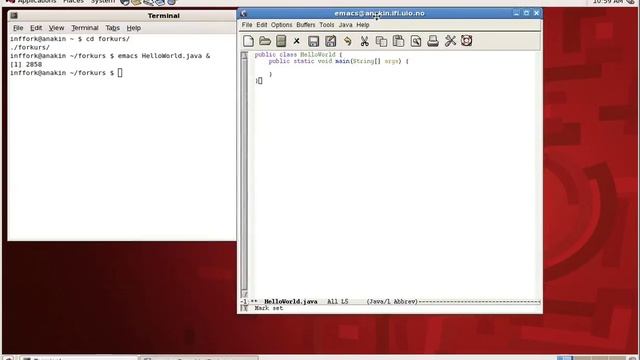
Task: Click the Save As toolbar icon in Emacs
Action: 331,41
